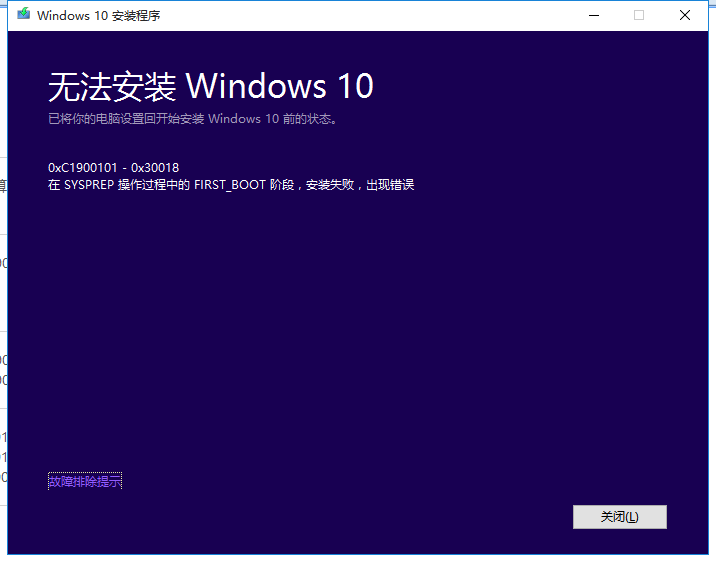Minimize the Windows 10 安装程序 window
This screenshot has height=562, width=716.
tap(594, 15)
